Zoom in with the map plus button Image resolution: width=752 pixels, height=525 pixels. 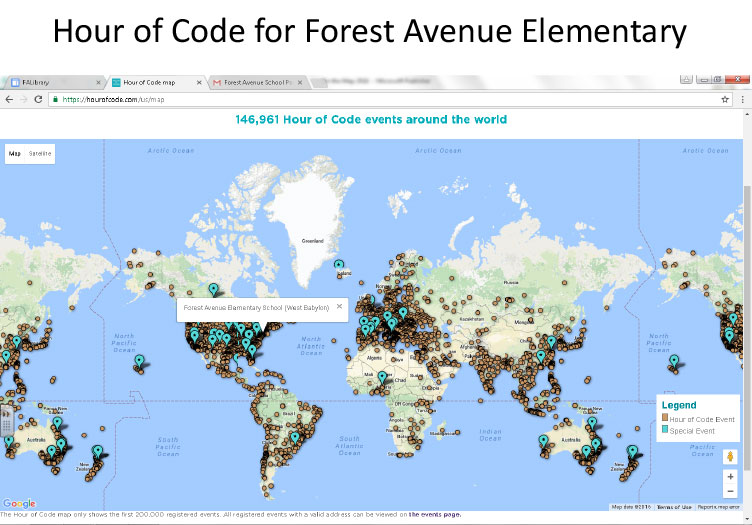coord(730,477)
